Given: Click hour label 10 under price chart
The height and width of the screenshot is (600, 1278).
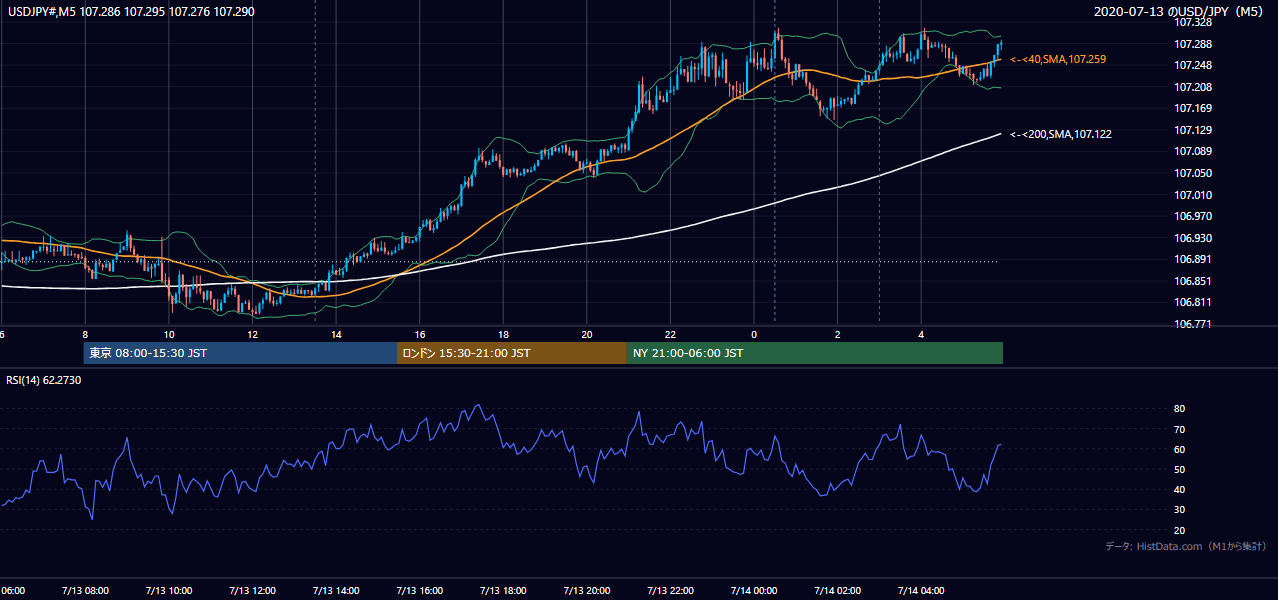Looking at the screenshot, I should [x=169, y=334].
